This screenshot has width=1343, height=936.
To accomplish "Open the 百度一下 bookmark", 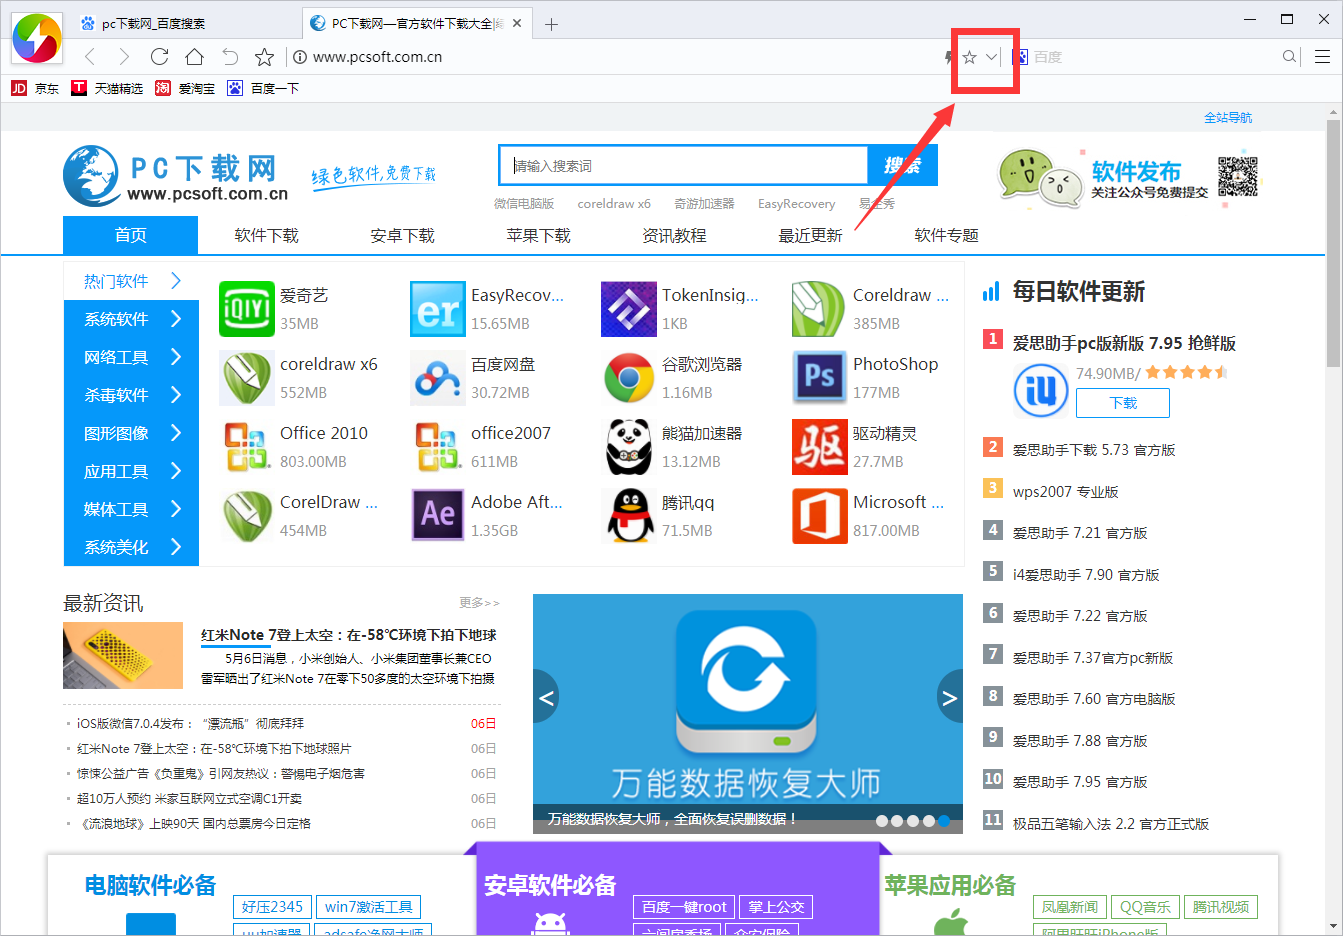I will [x=263, y=88].
